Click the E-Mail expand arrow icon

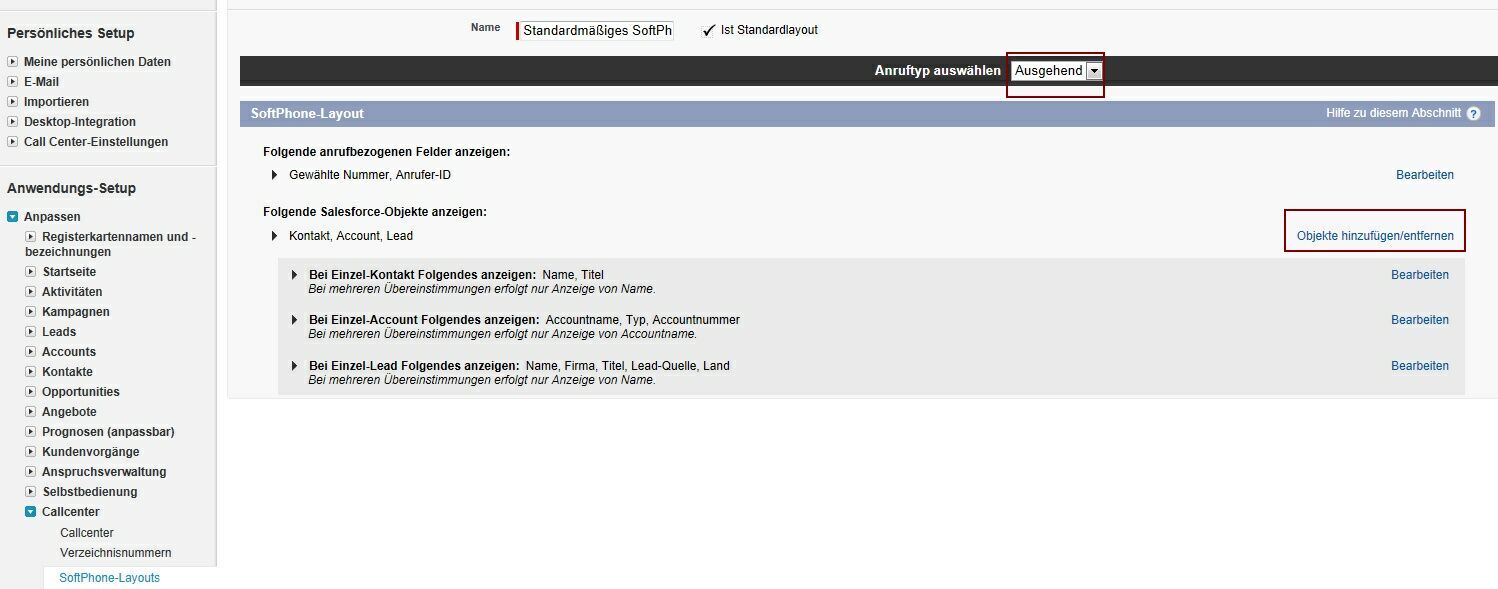13,82
